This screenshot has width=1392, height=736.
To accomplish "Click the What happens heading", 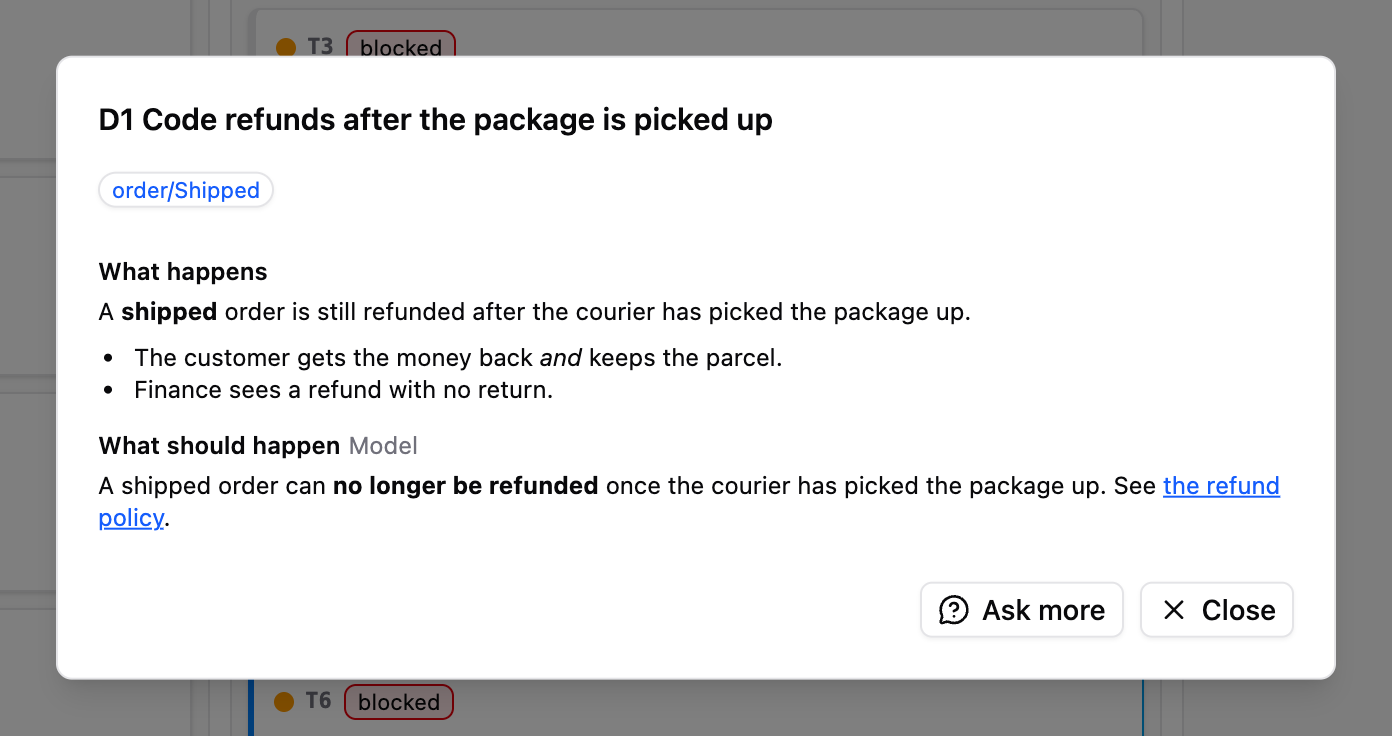I will 183,272.
